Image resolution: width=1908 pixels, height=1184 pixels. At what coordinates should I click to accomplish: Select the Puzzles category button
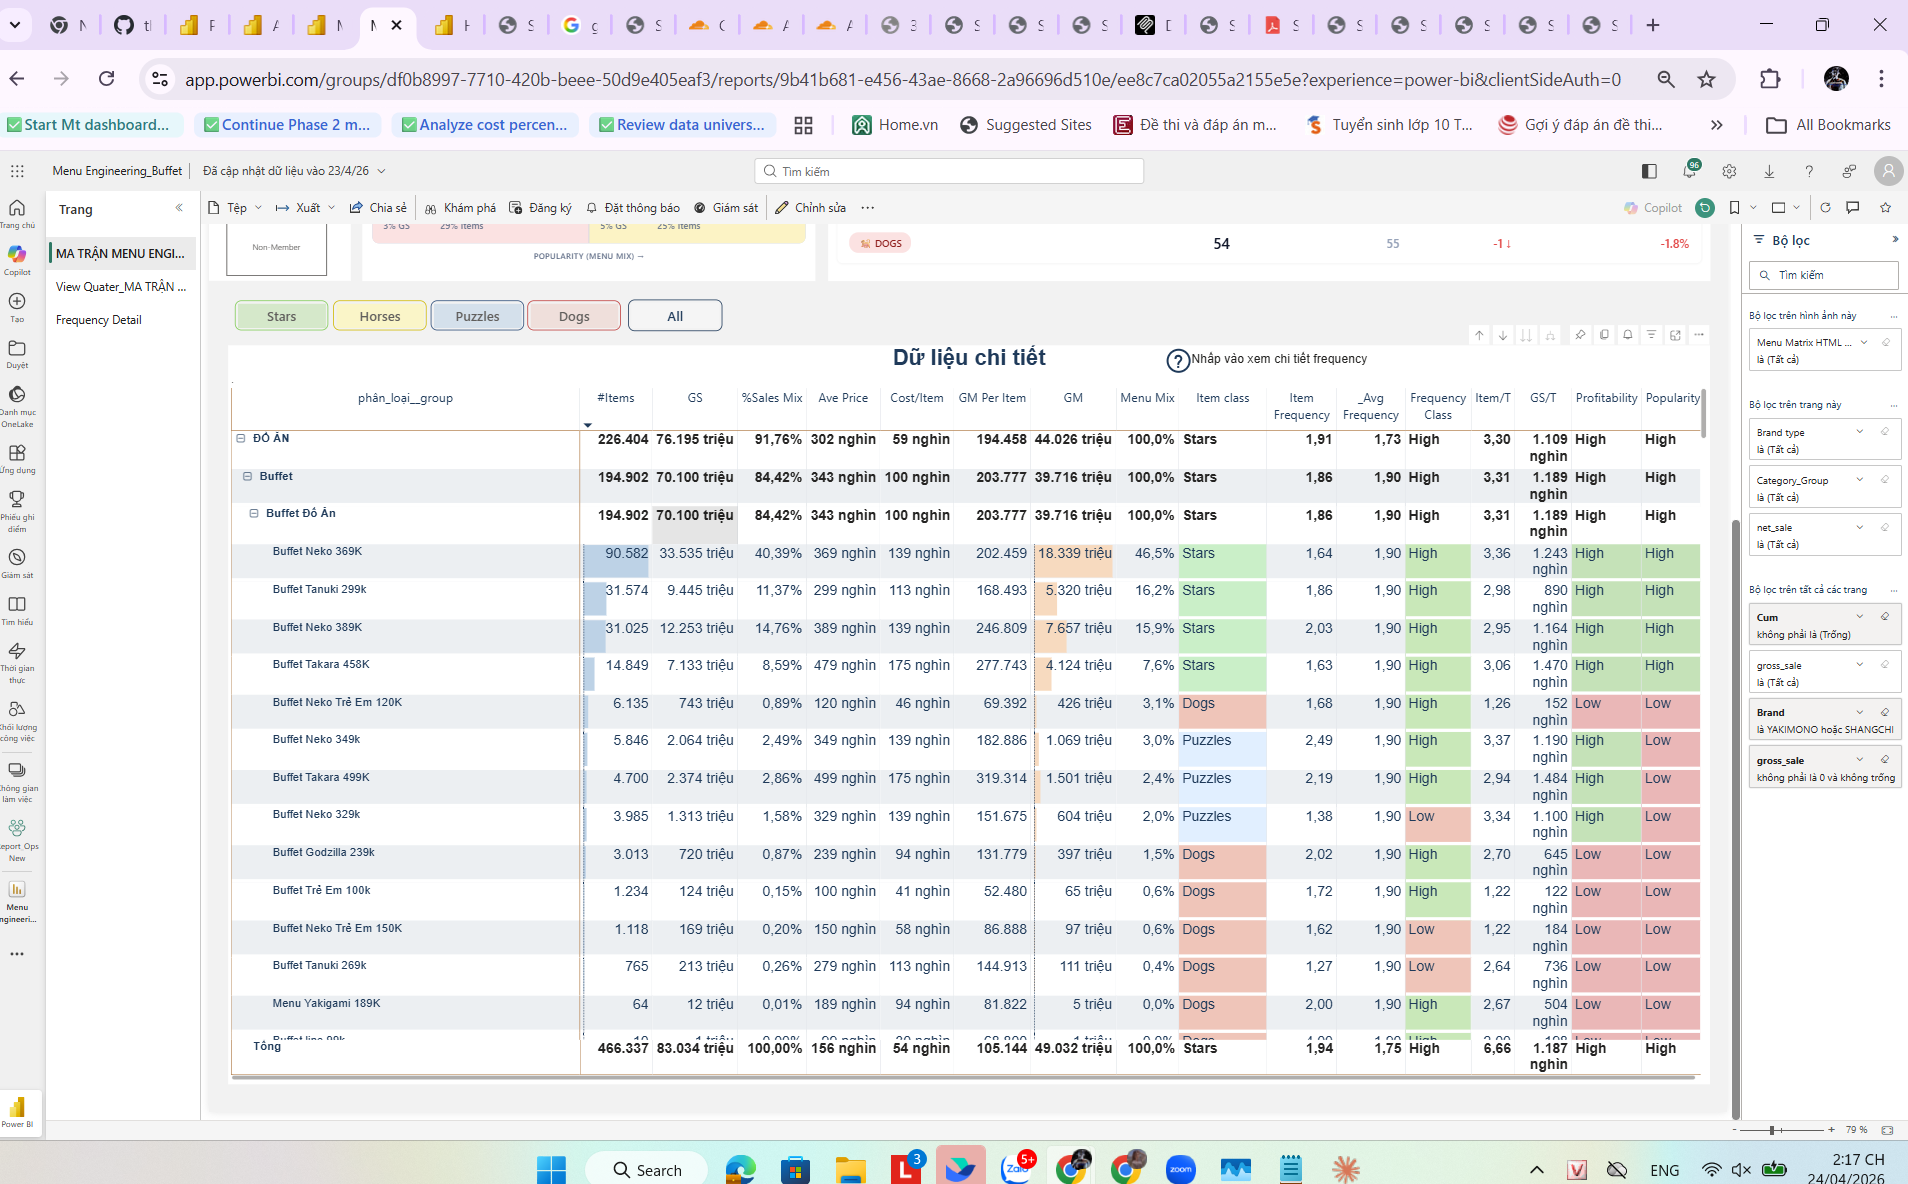click(477, 316)
